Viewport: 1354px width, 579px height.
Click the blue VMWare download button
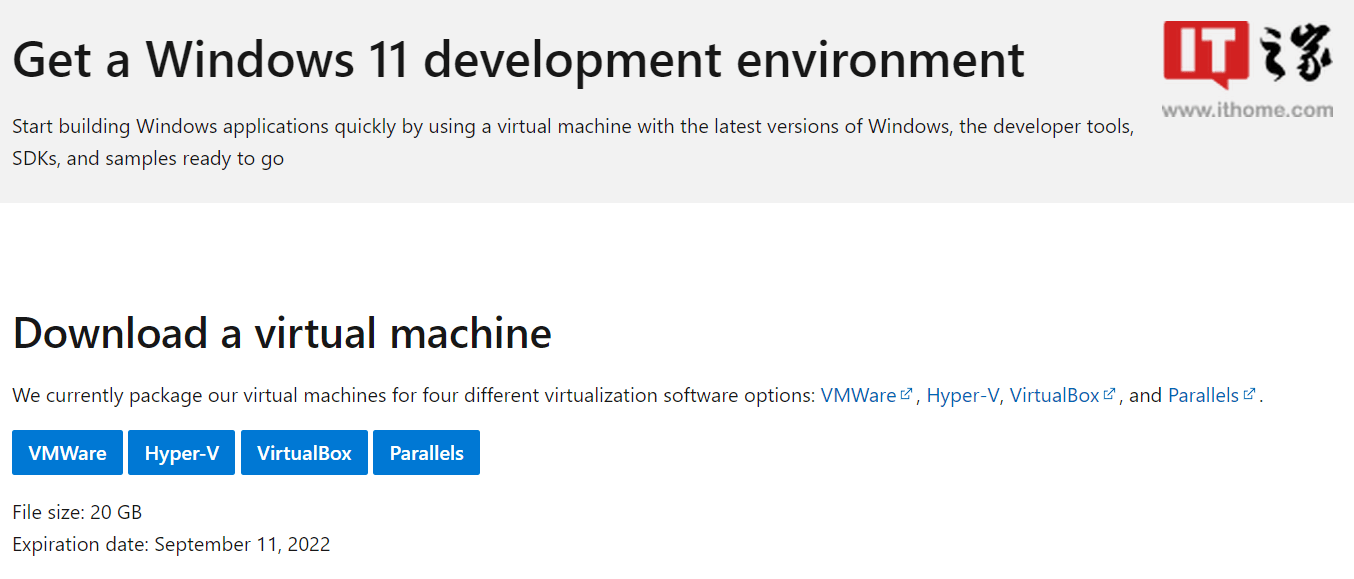tap(67, 453)
